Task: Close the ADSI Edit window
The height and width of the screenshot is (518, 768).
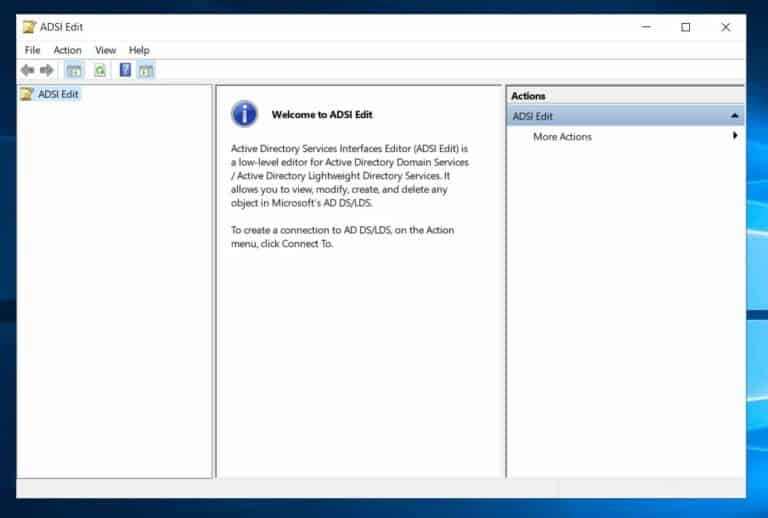Action: [x=726, y=27]
